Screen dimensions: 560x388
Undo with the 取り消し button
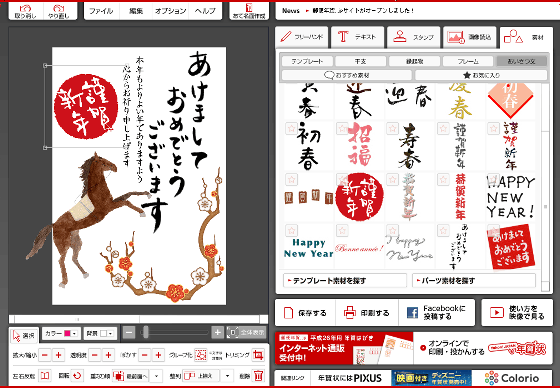25,11
